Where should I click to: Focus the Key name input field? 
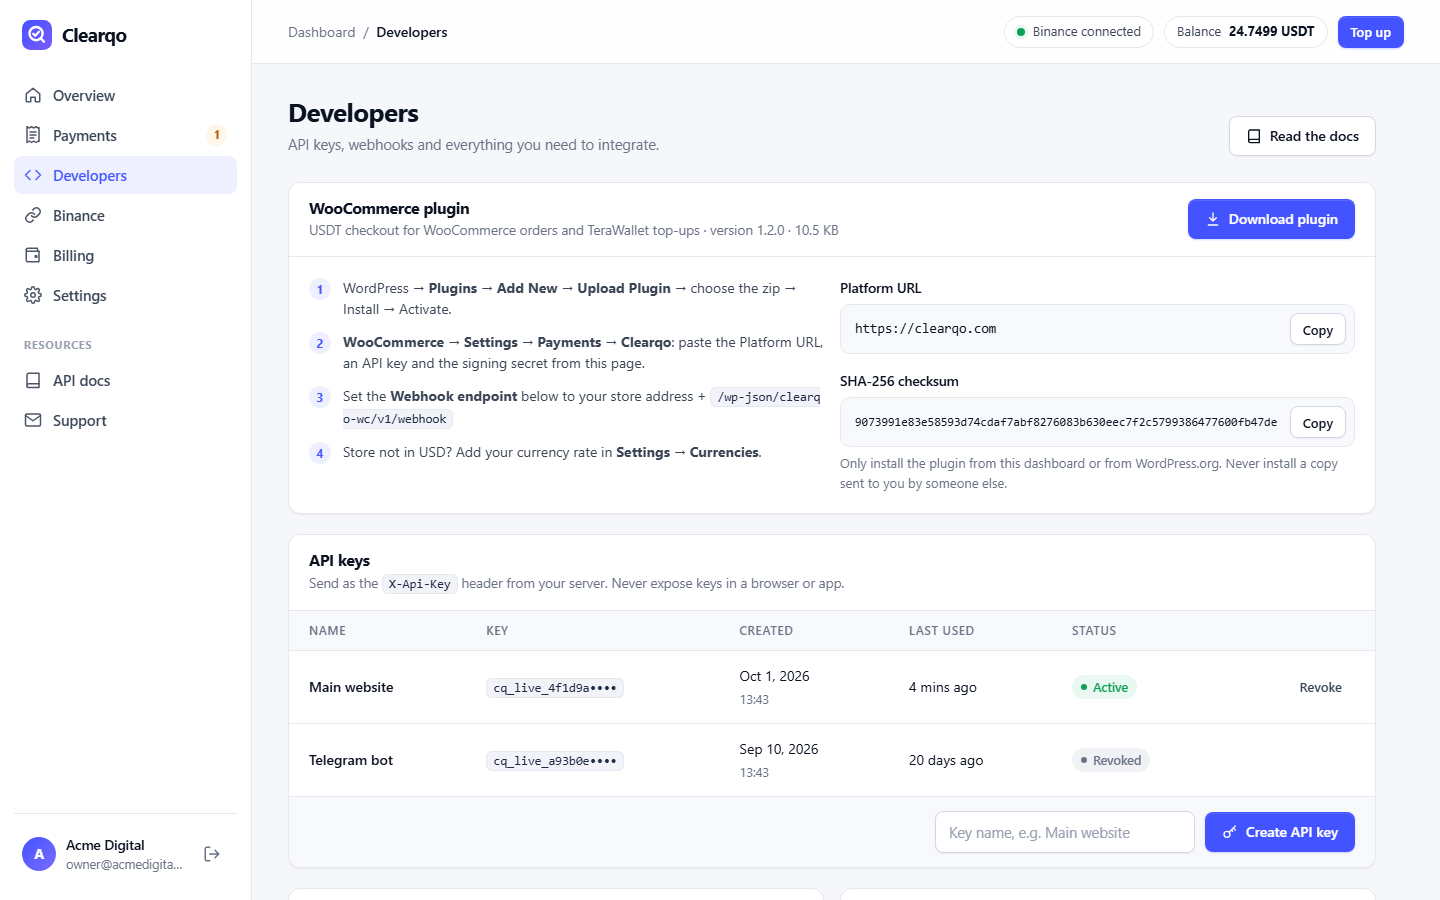pyautogui.click(x=1065, y=832)
